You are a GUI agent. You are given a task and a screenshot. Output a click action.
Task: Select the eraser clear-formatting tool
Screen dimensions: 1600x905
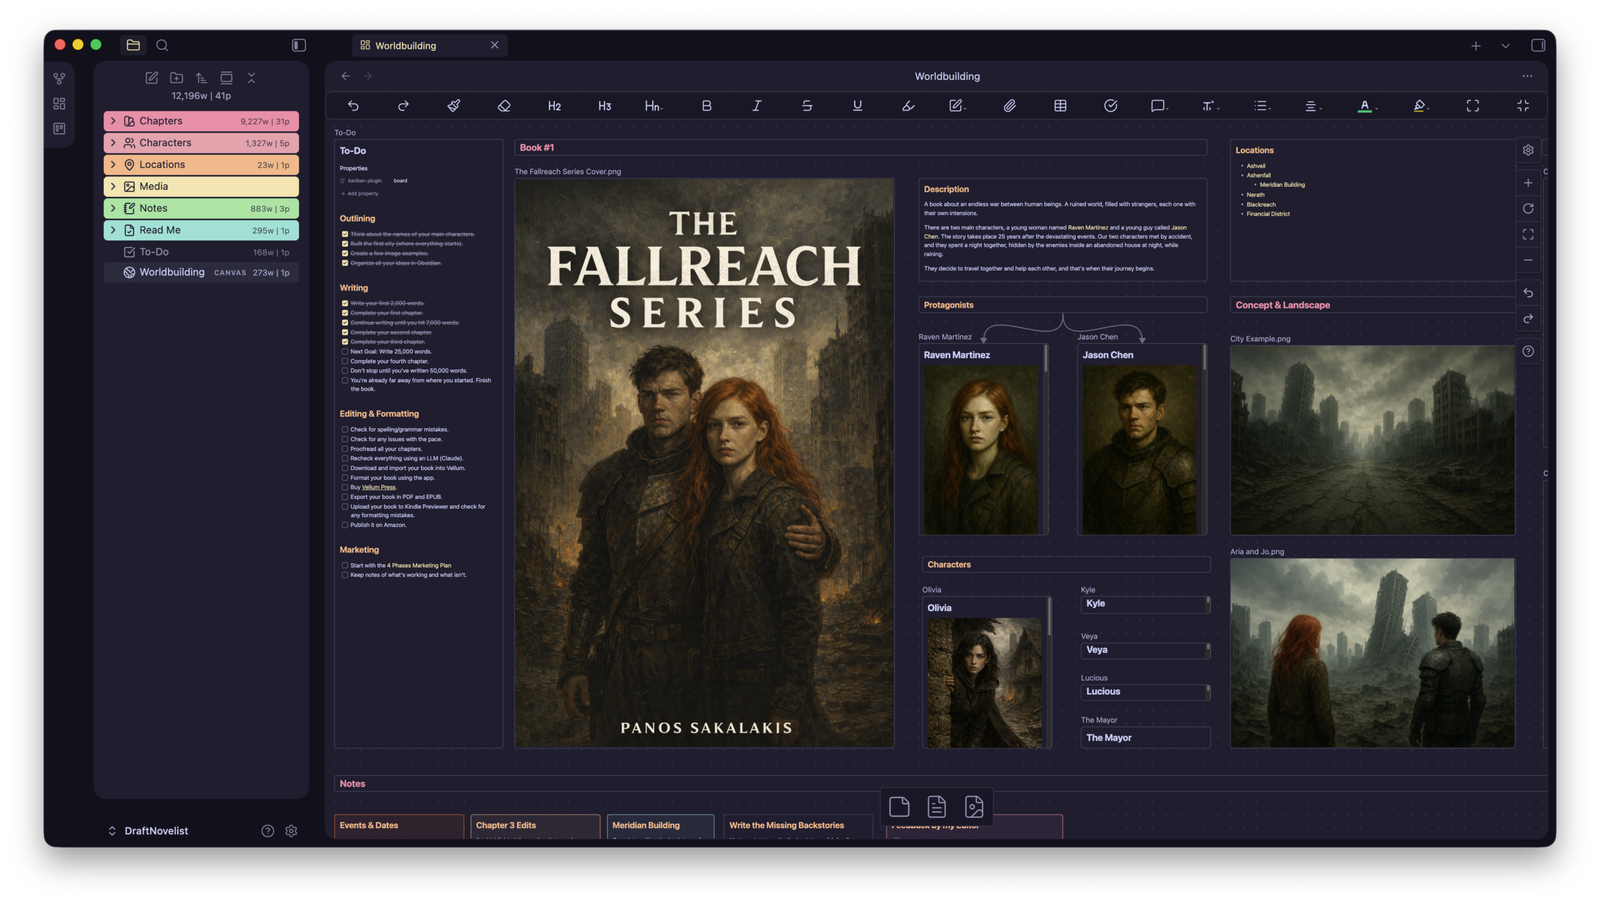coord(504,106)
